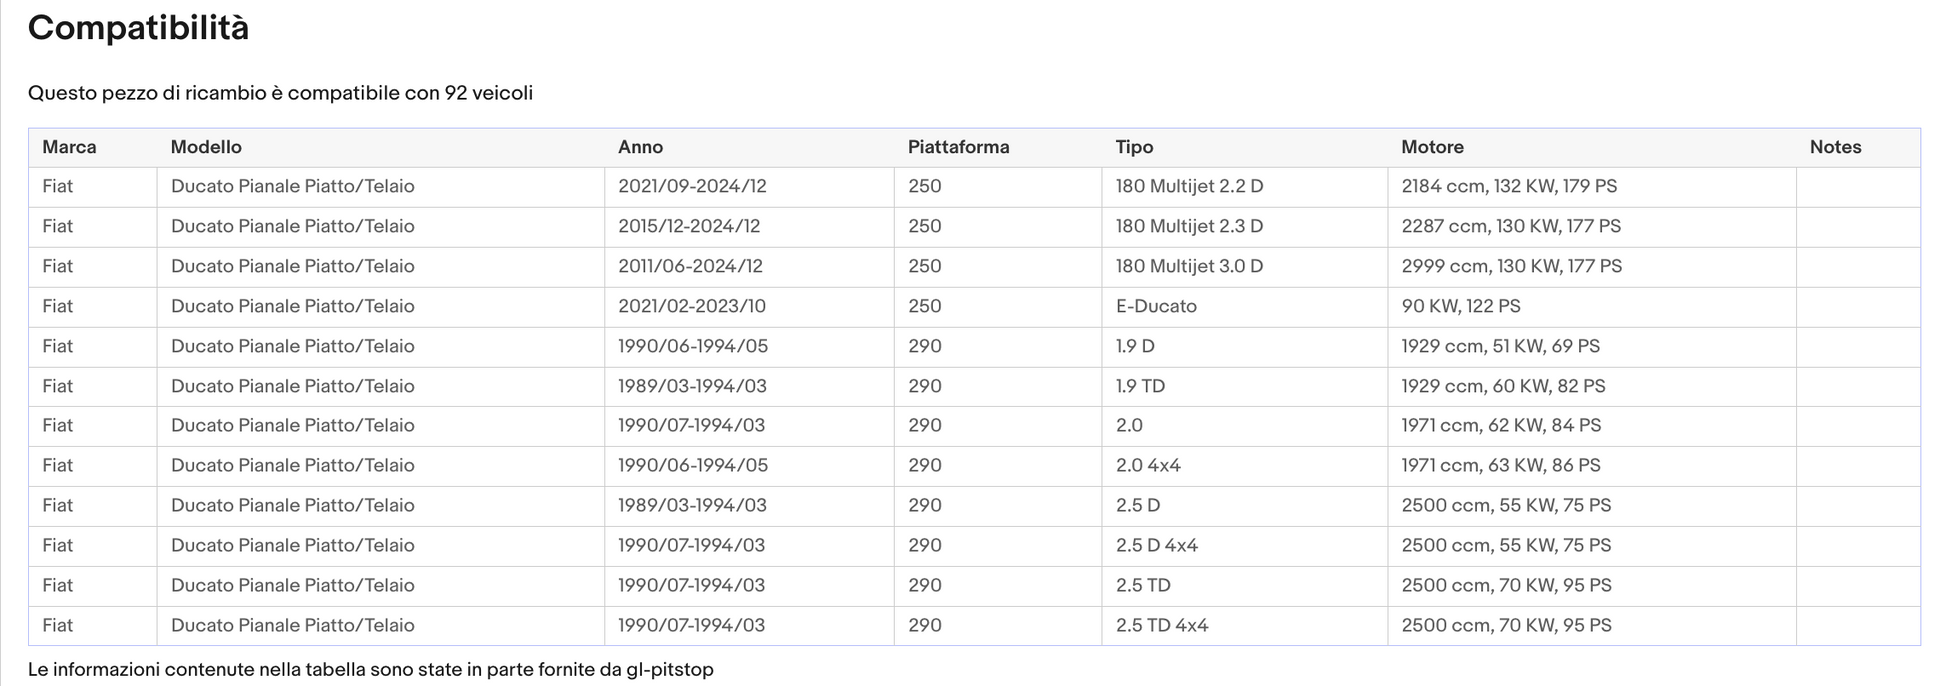The width and height of the screenshot is (1946, 686).
Task: Select the '2.0 4x4' type cell
Action: 1244,466
